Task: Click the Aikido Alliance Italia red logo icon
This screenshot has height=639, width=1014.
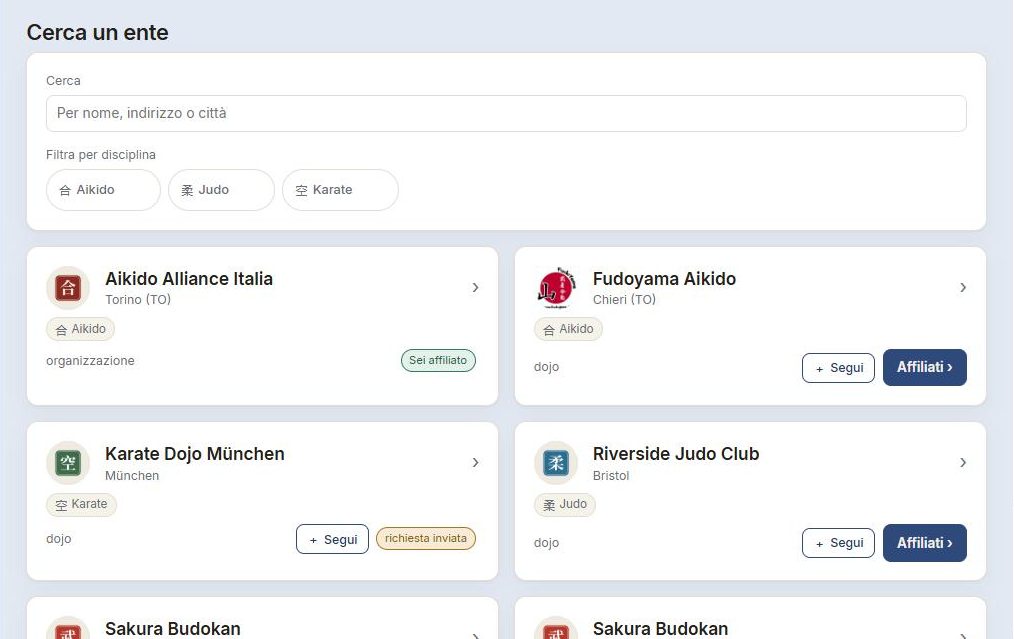Action: tap(68, 288)
